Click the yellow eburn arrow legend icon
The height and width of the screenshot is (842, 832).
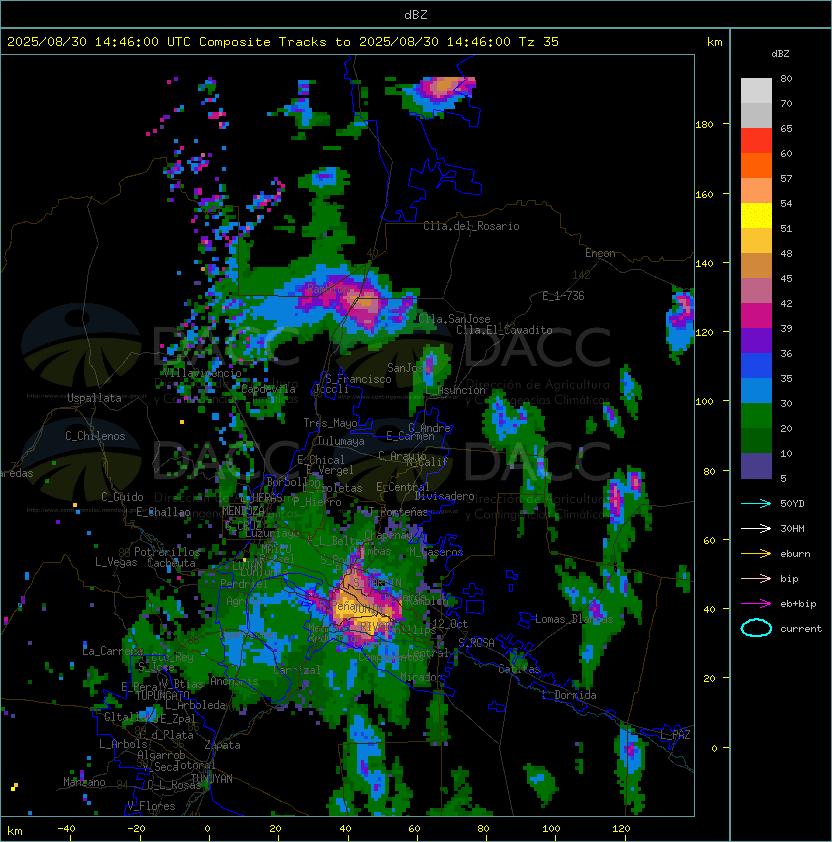[756, 554]
